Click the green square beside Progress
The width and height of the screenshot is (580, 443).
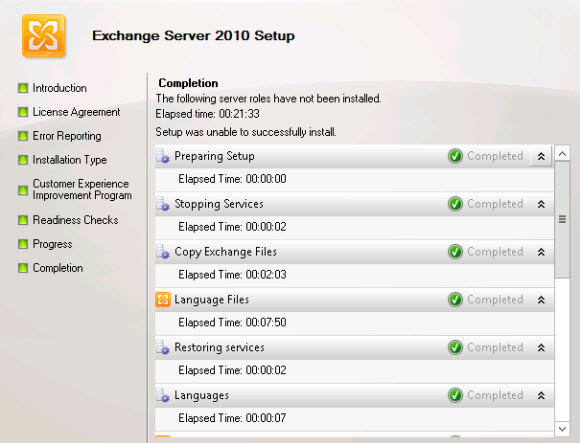coord(23,244)
